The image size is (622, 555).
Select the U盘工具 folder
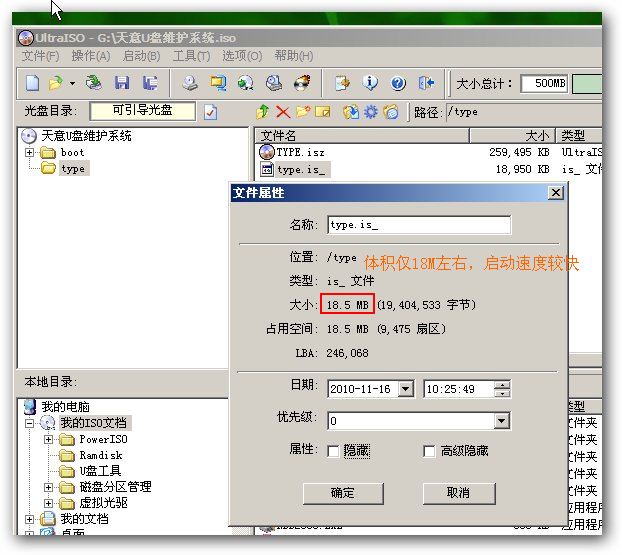[x=100, y=471]
